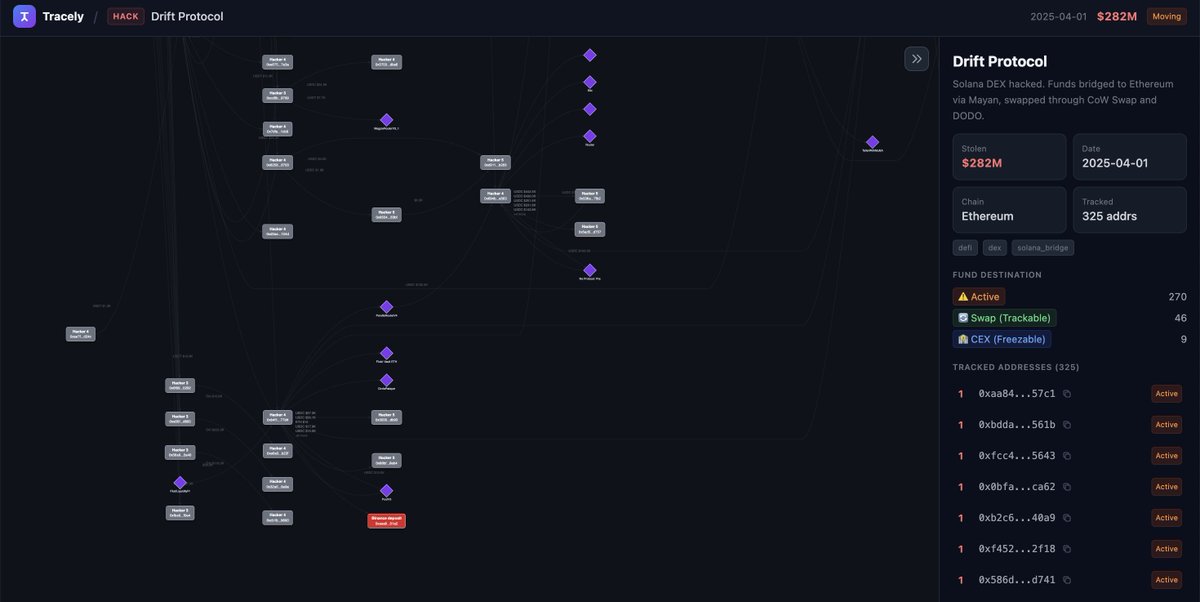The image size is (1200, 602).
Task: Select the Fluid Vault ETH diamond node
Action: click(386, 353)
